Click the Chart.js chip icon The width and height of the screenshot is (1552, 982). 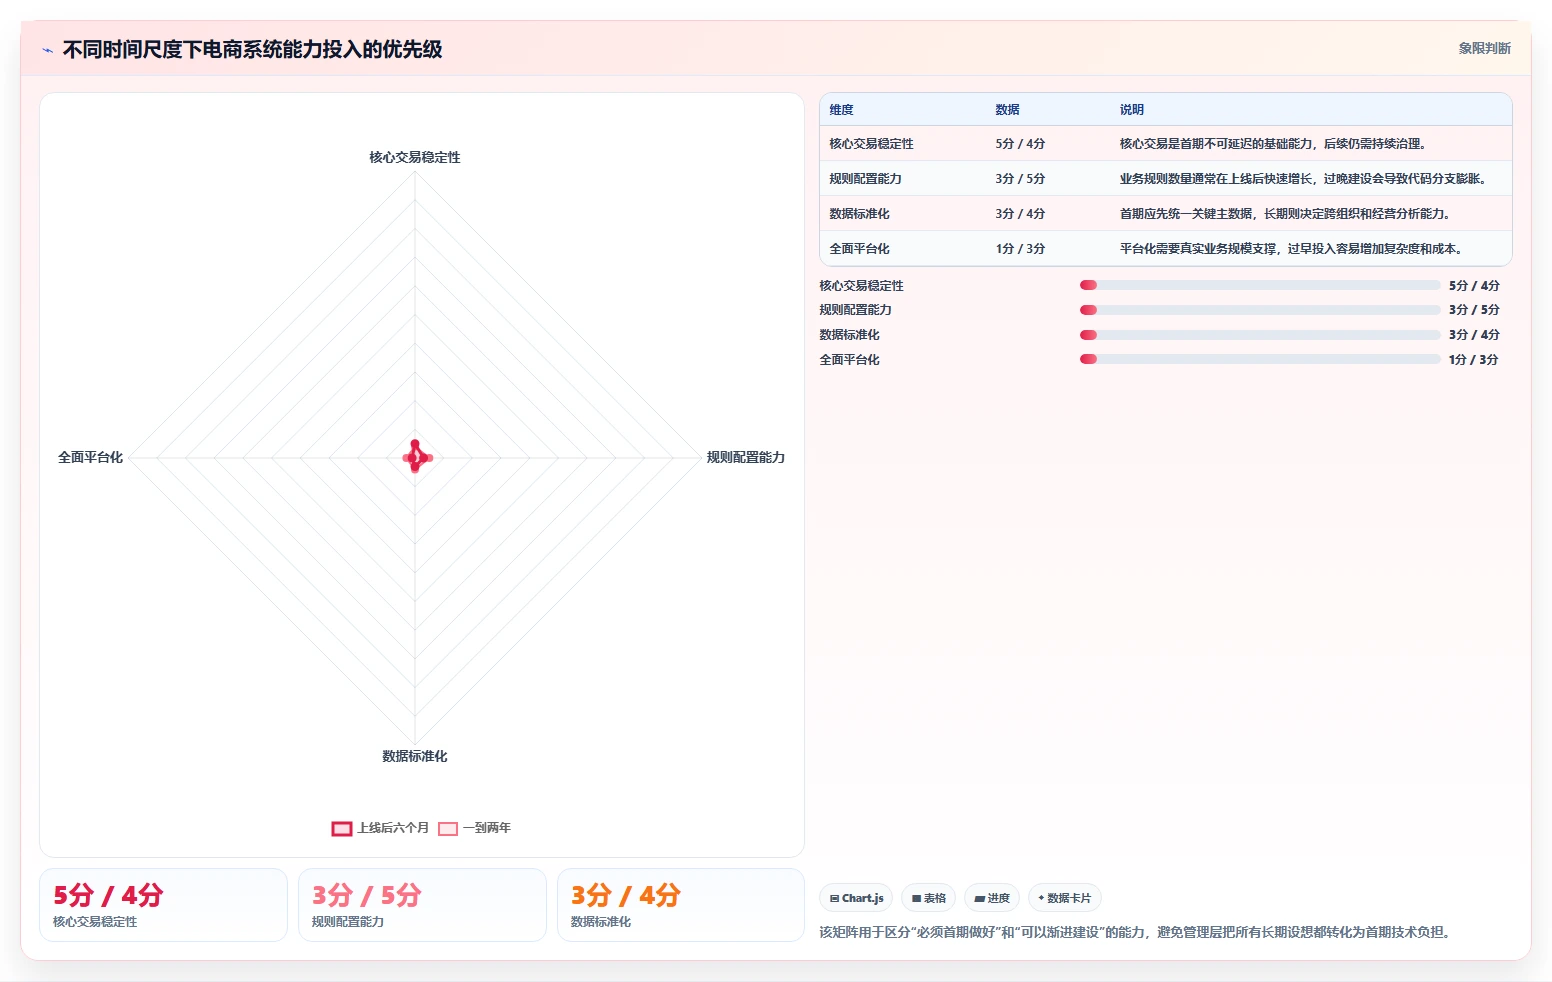click(x=834, y=898)
